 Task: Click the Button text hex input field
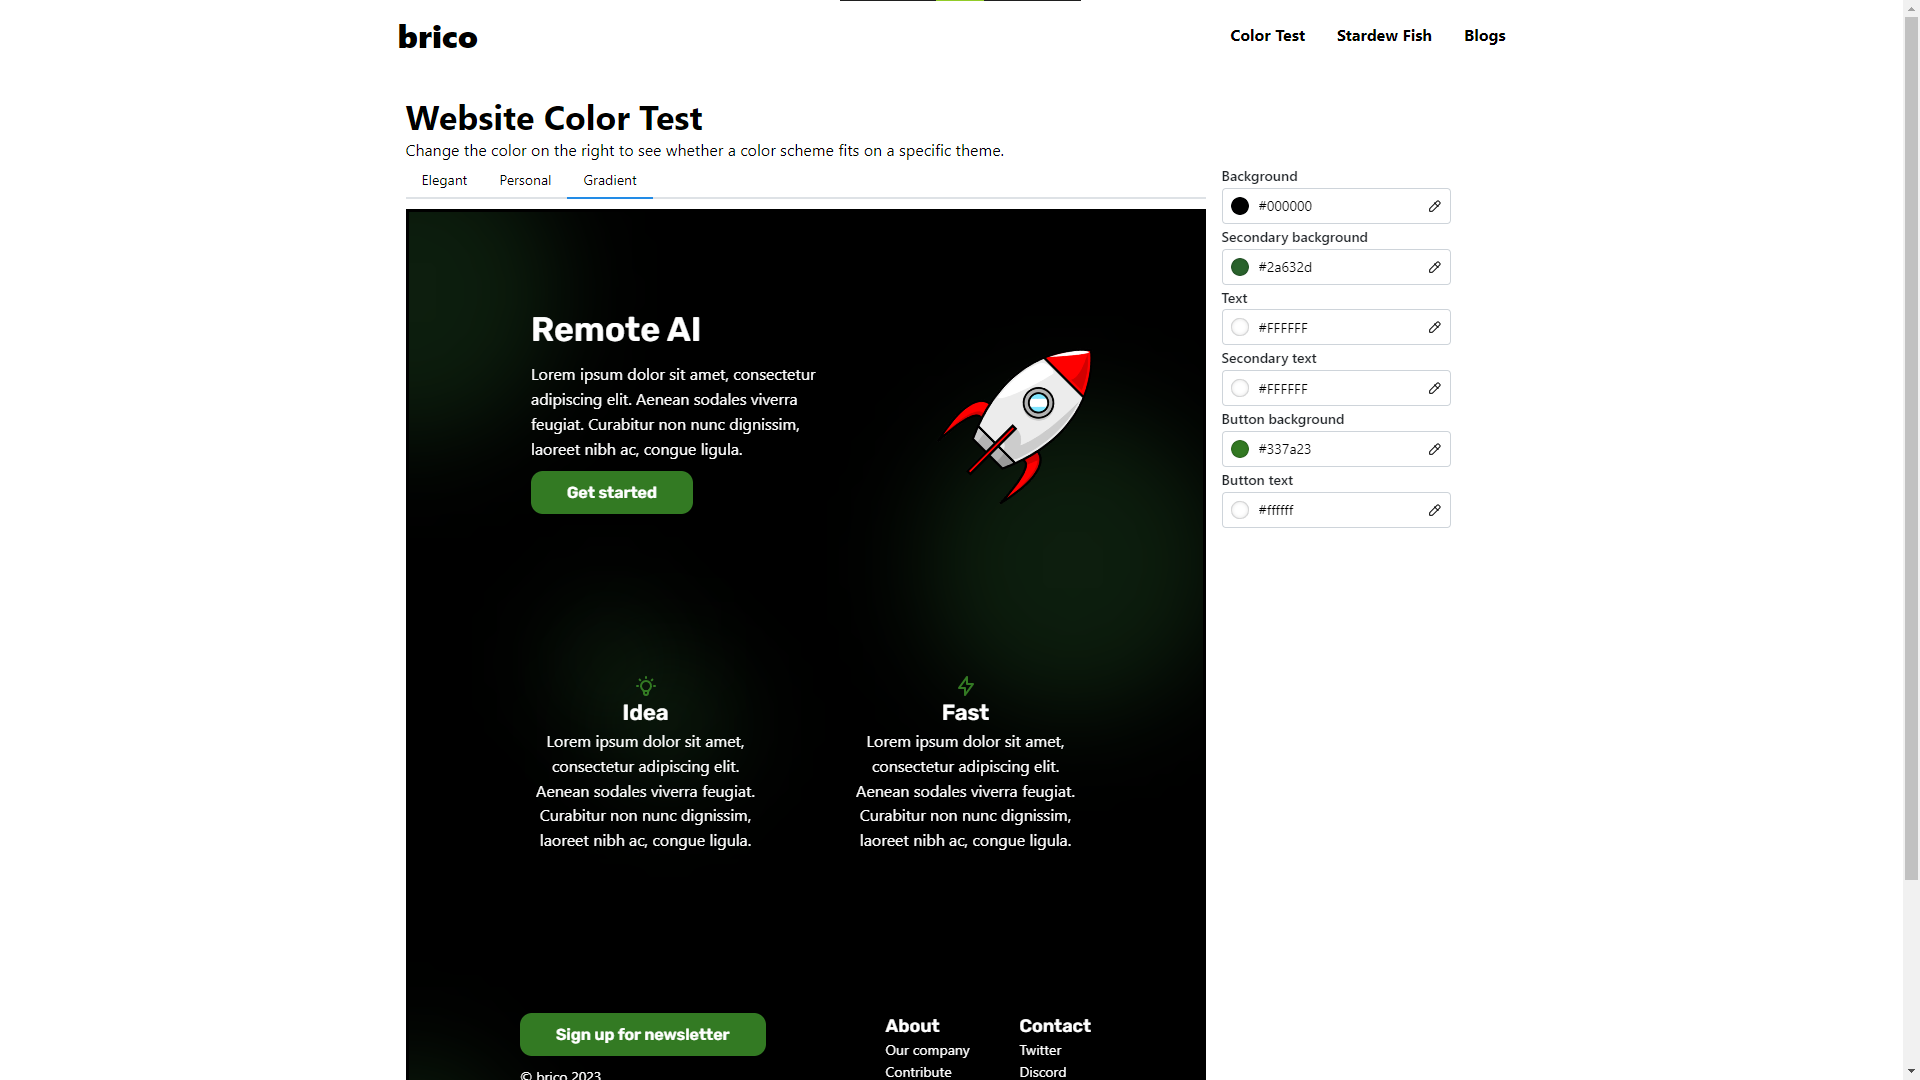click(1338, 510)
